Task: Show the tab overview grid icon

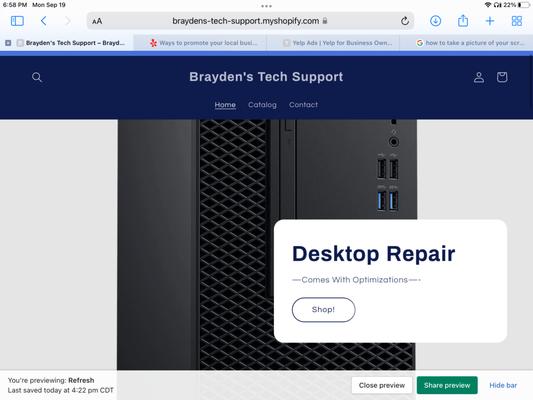Action: (x=517, y=21)
